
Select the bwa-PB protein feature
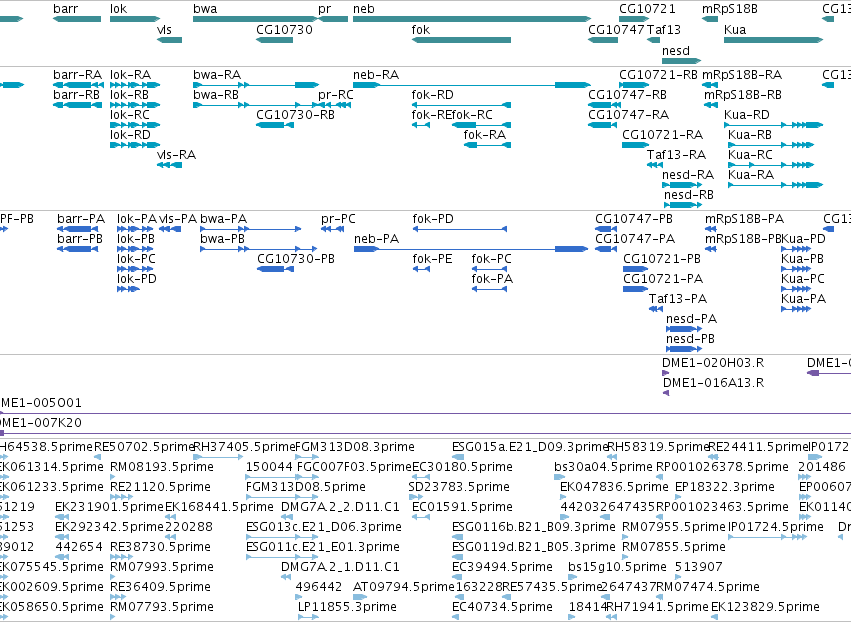258,249
